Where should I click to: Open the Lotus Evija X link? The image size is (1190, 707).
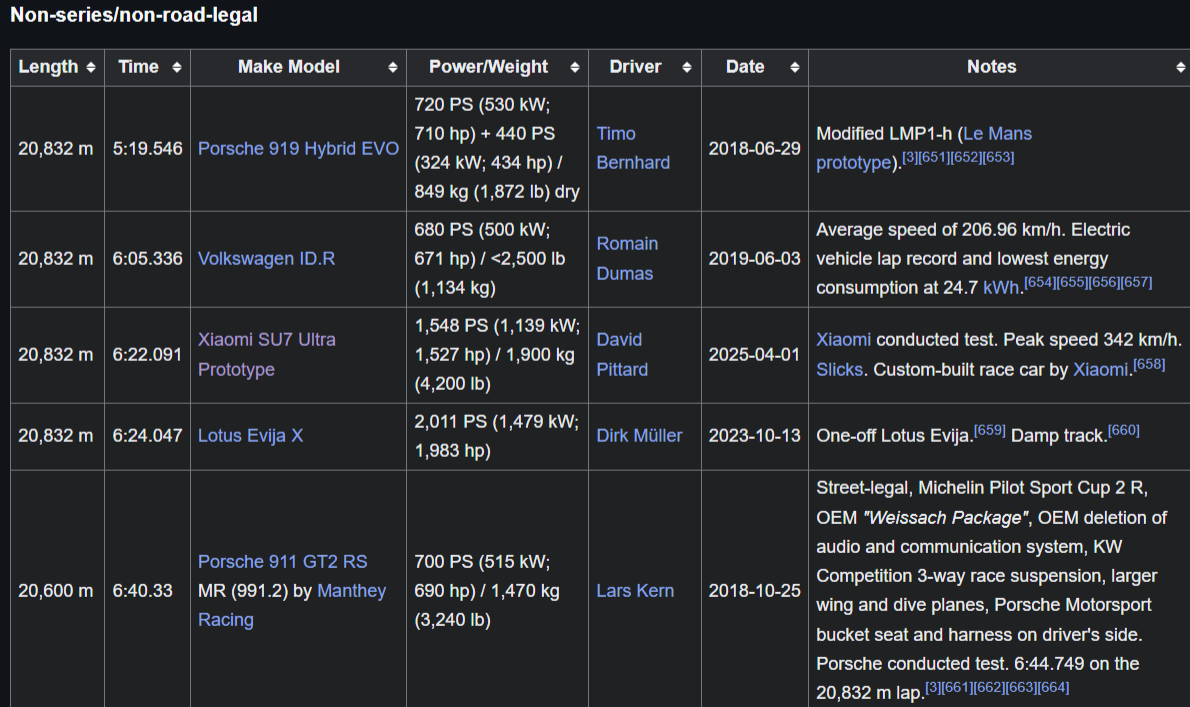coord(250,435)
